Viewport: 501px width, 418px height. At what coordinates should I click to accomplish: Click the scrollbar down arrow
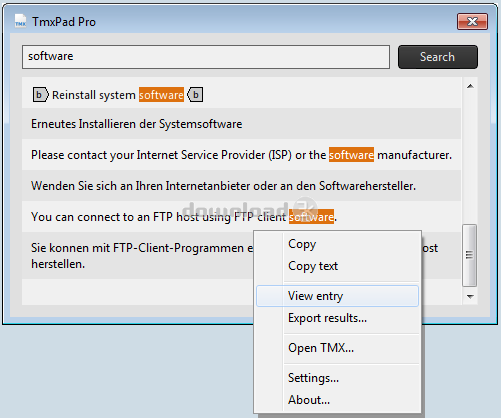(x=470, y=296)
